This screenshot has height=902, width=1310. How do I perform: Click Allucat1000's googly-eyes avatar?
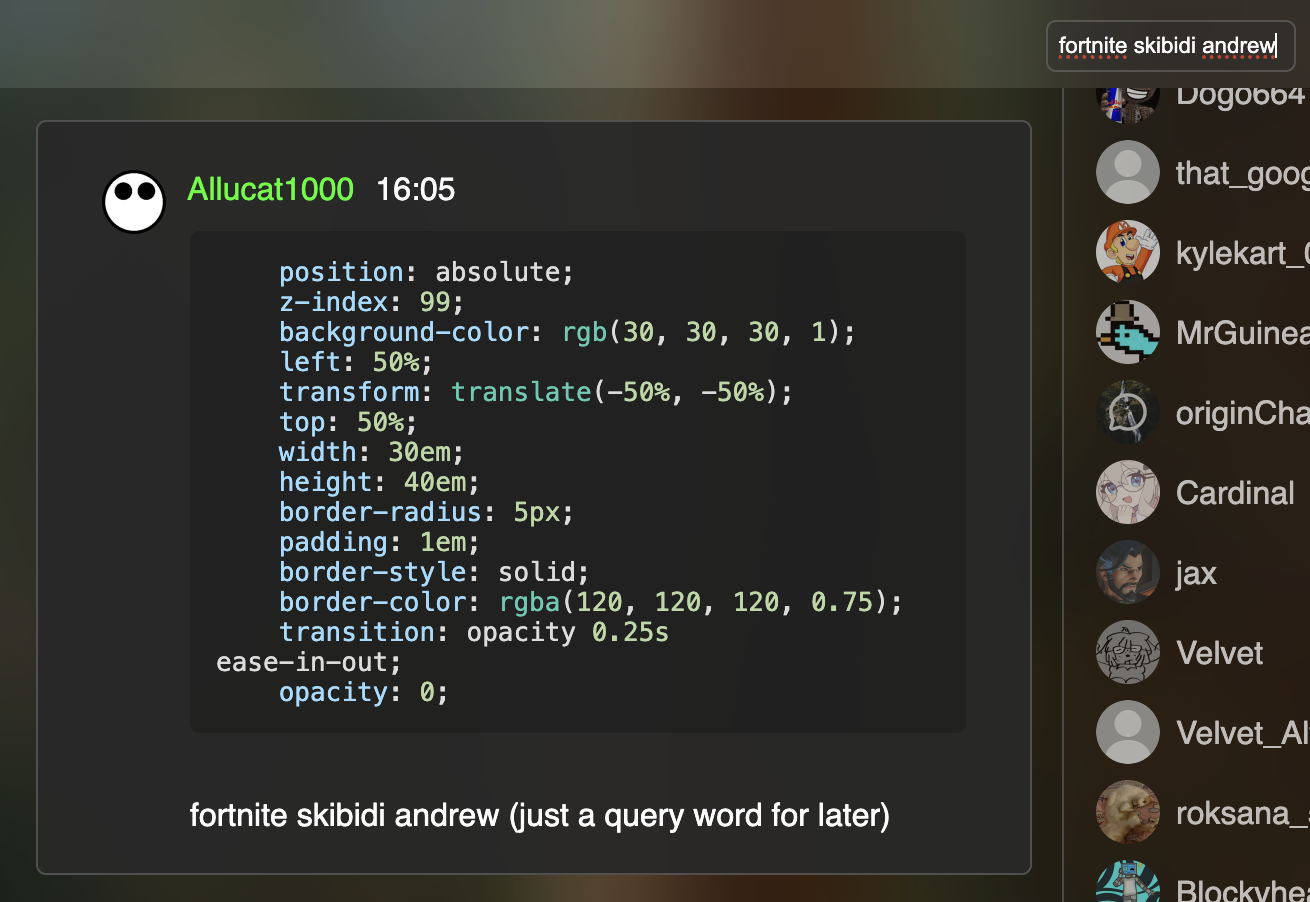[x=134, y=202]
